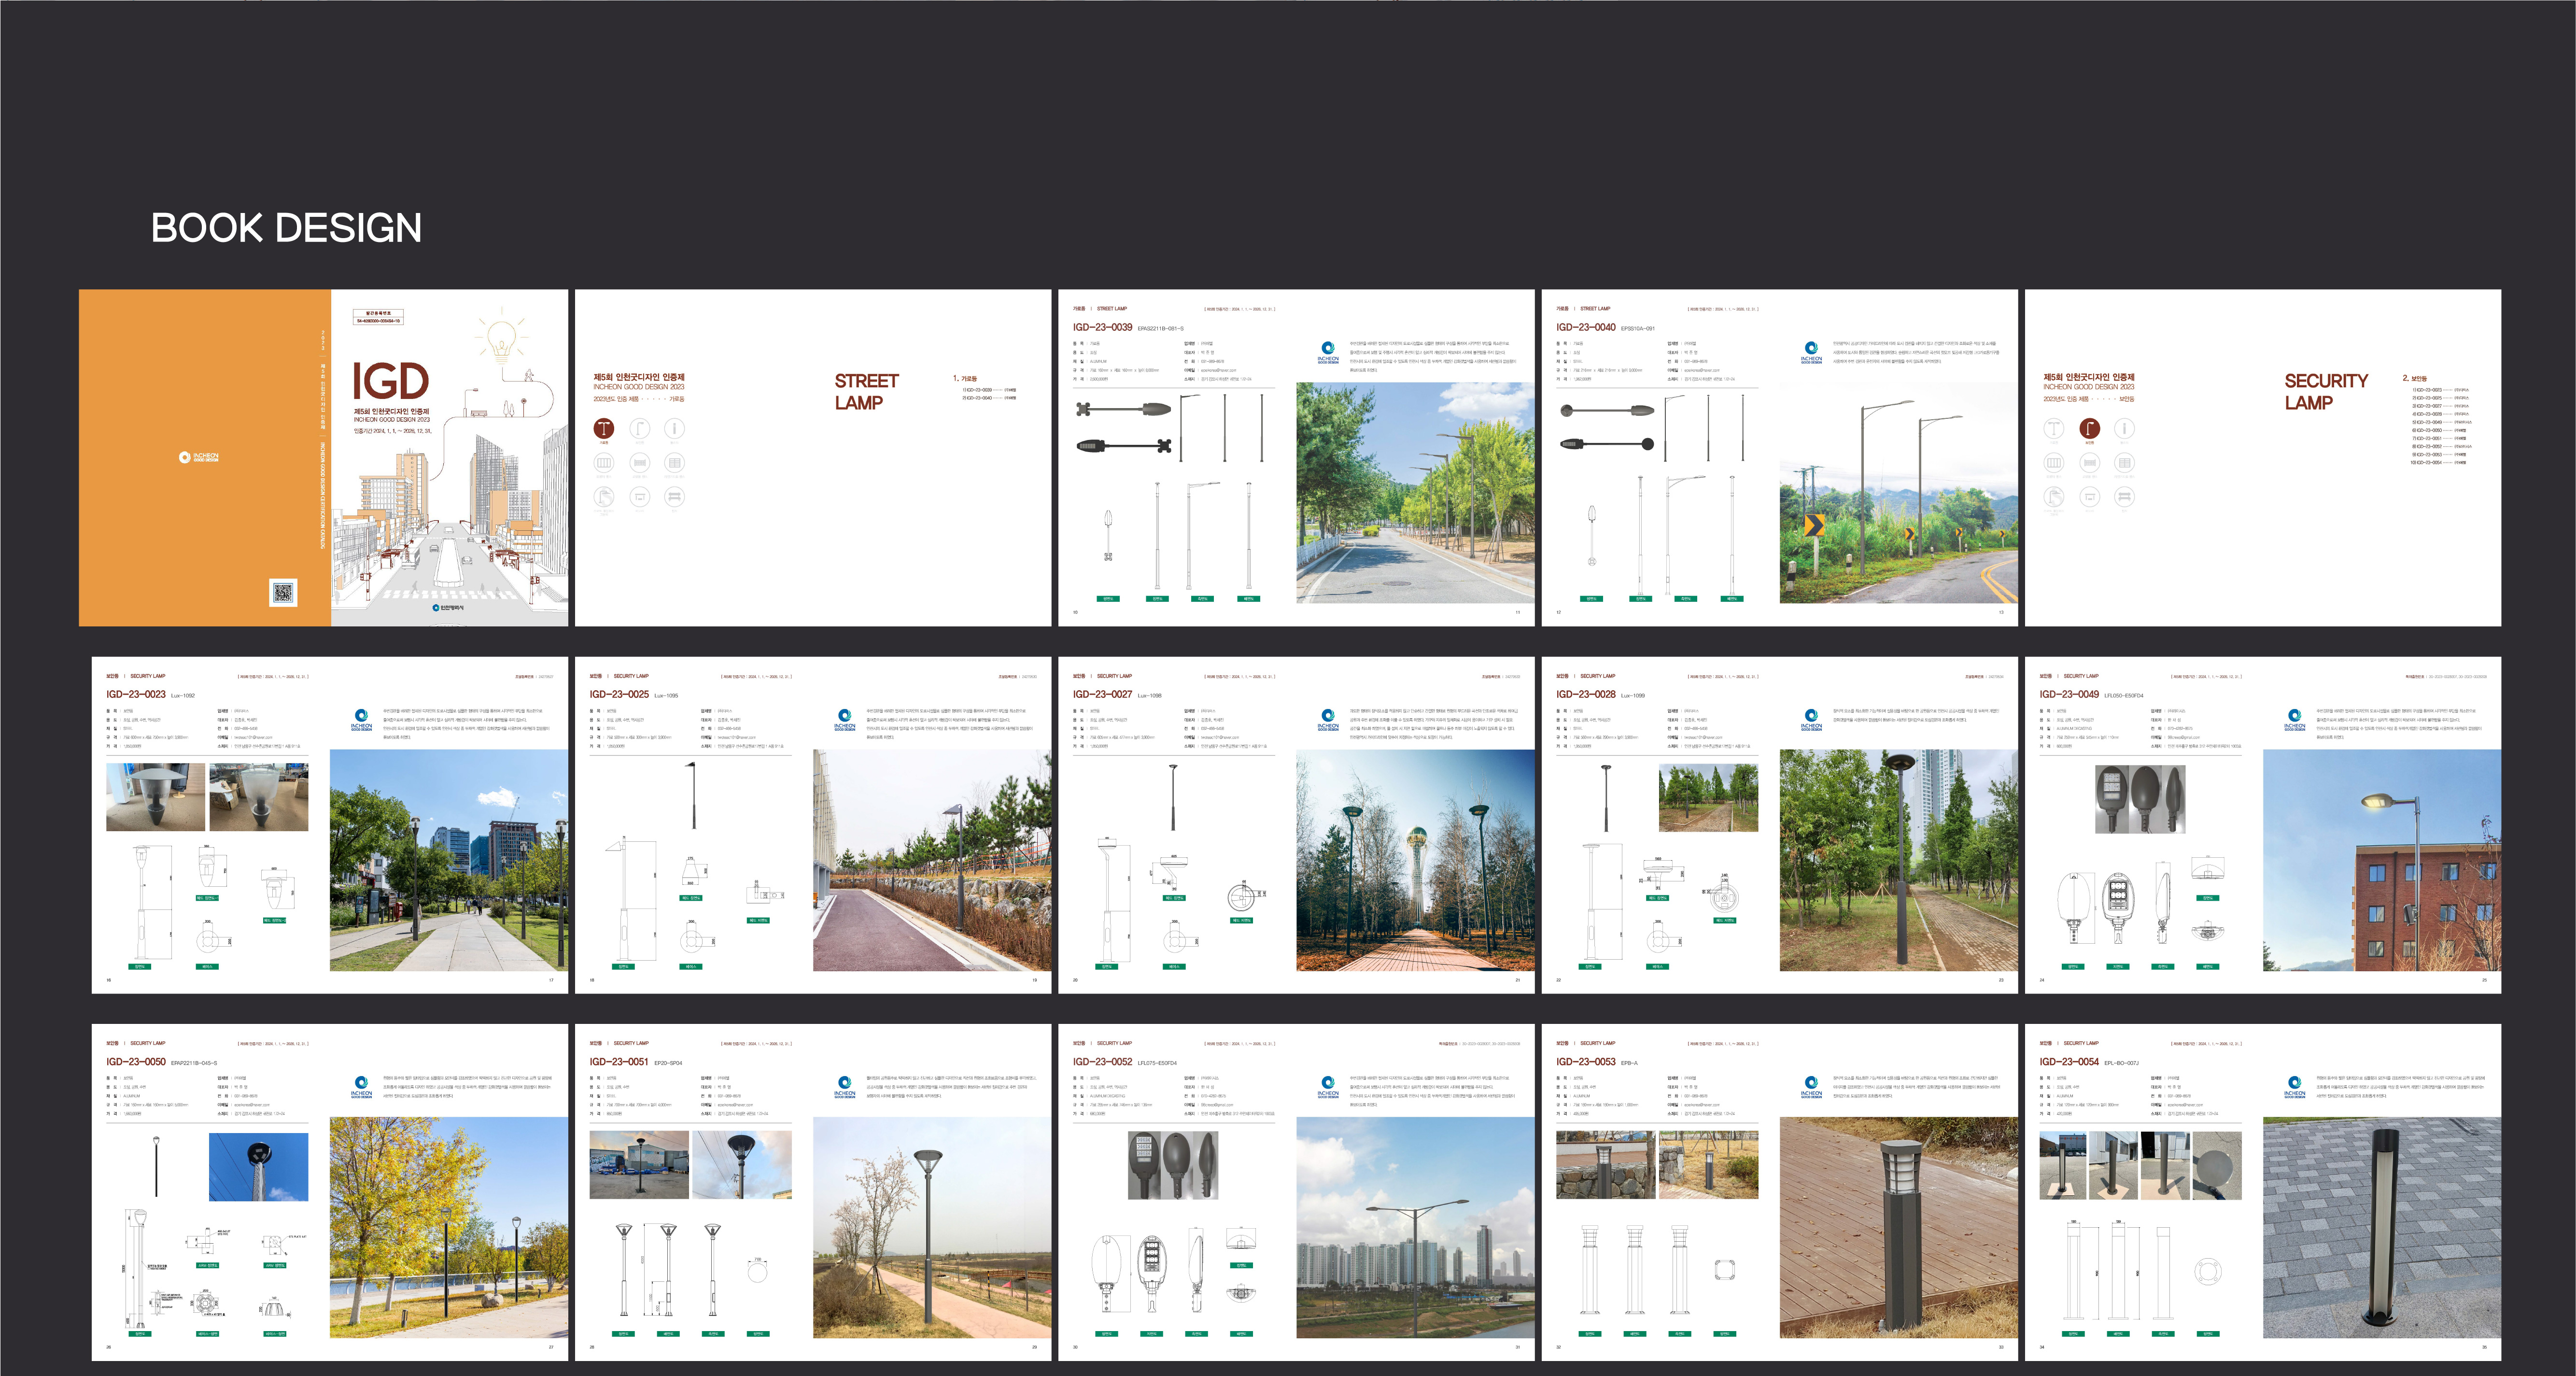
Task: Click the curved road photo on IGD-23-0040 spread
Action: (x=1898, y=493)
